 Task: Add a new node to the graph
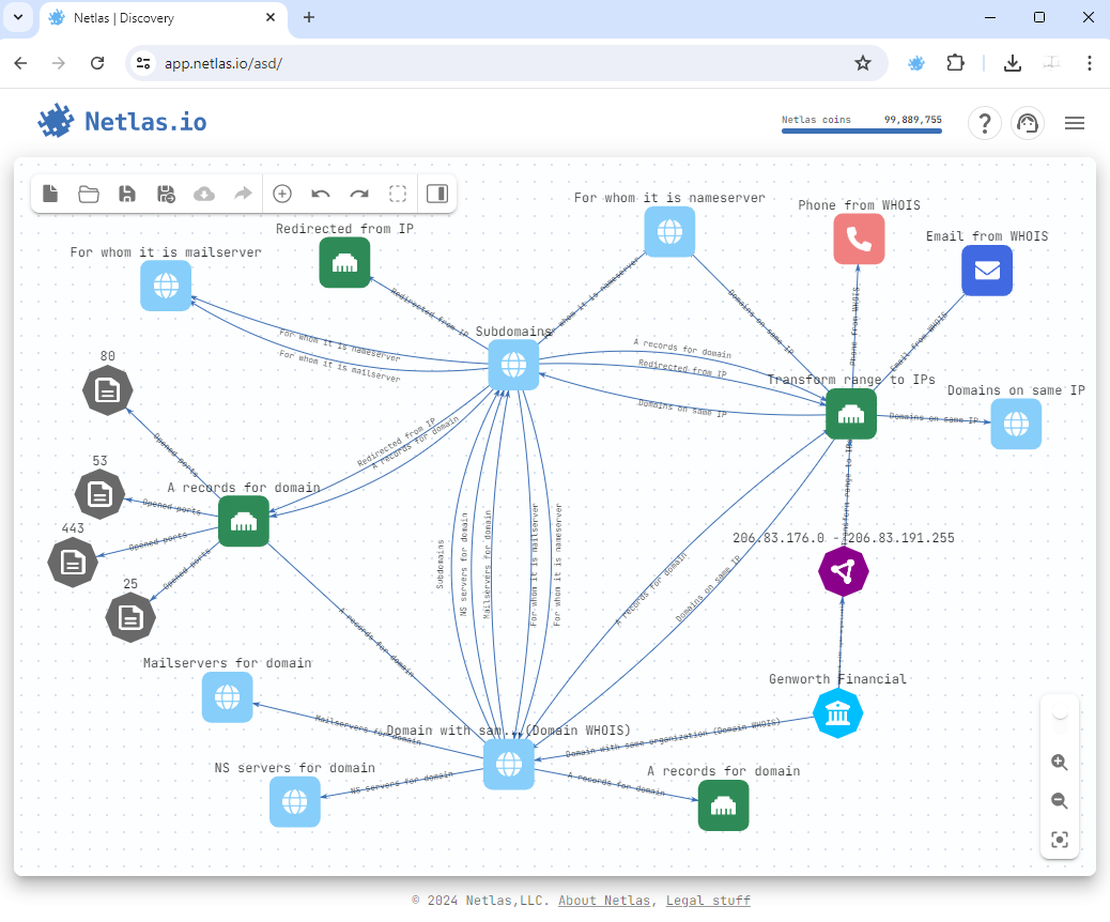[282, 193]
